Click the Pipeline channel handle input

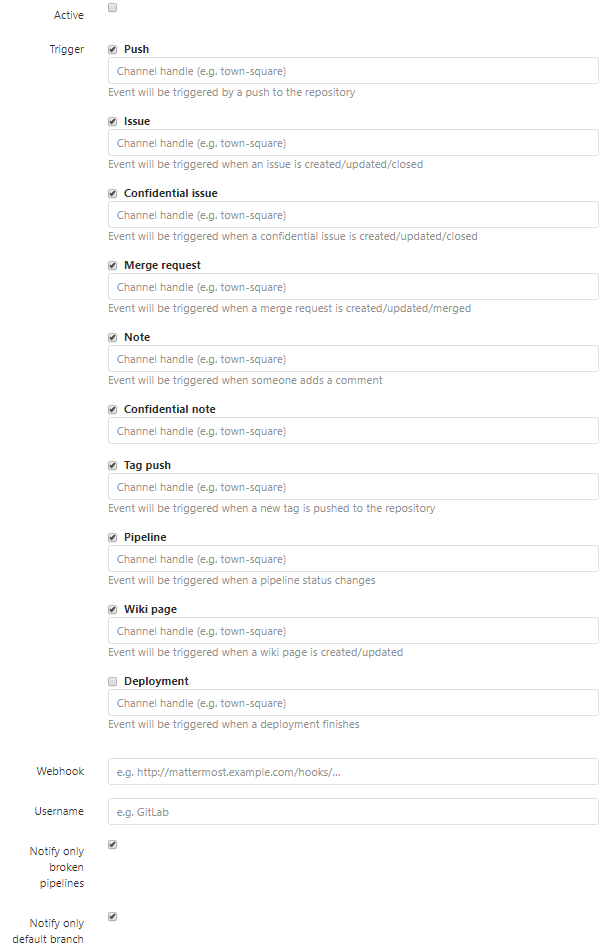pos(353,559)
